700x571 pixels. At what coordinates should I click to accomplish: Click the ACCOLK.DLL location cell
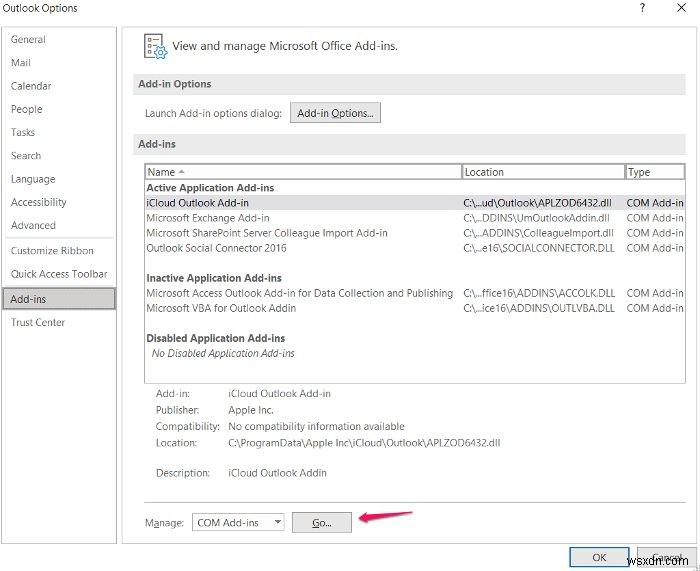tap(539, 293)
